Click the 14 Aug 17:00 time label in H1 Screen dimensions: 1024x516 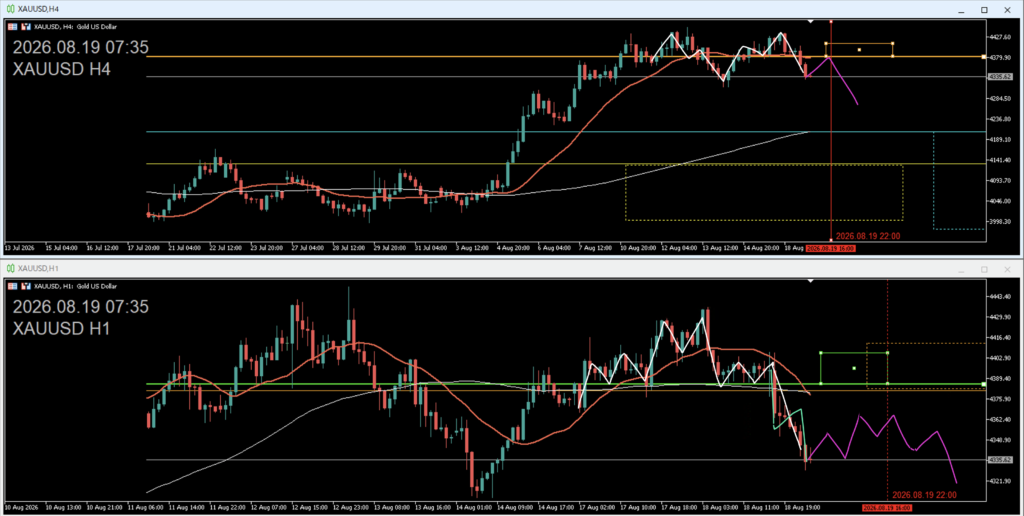click(x=556, y=508)
